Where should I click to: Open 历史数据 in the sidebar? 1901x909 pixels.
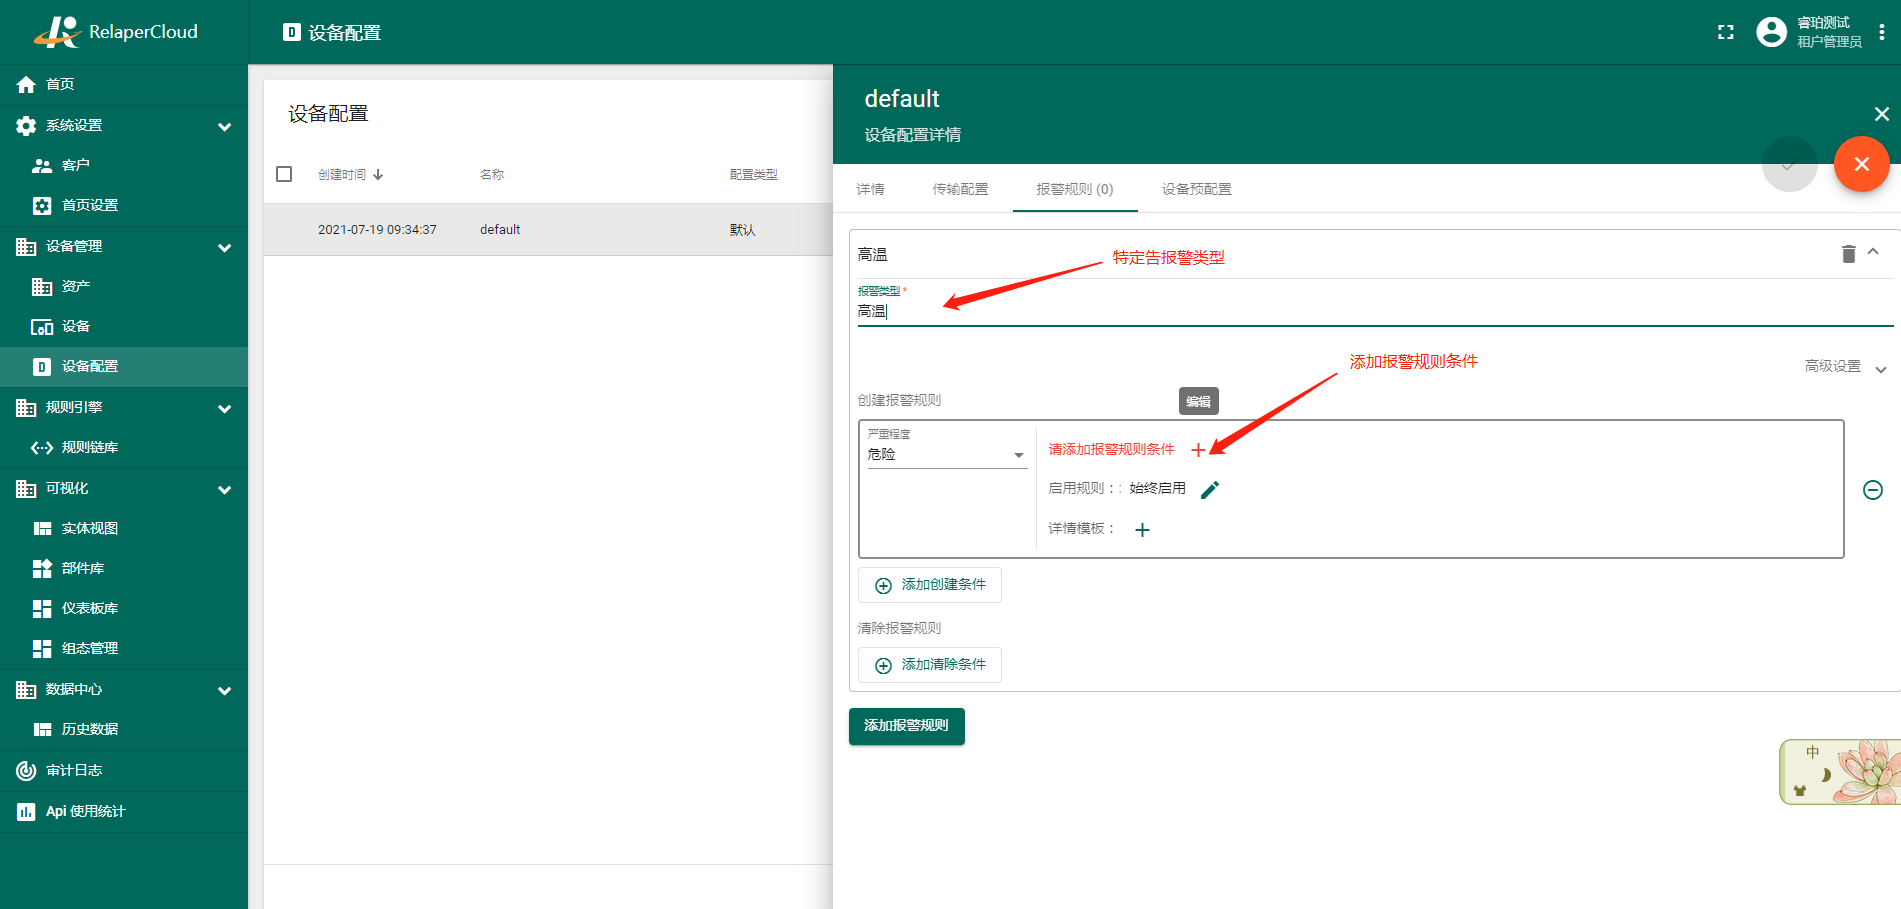tap(124, 729)
